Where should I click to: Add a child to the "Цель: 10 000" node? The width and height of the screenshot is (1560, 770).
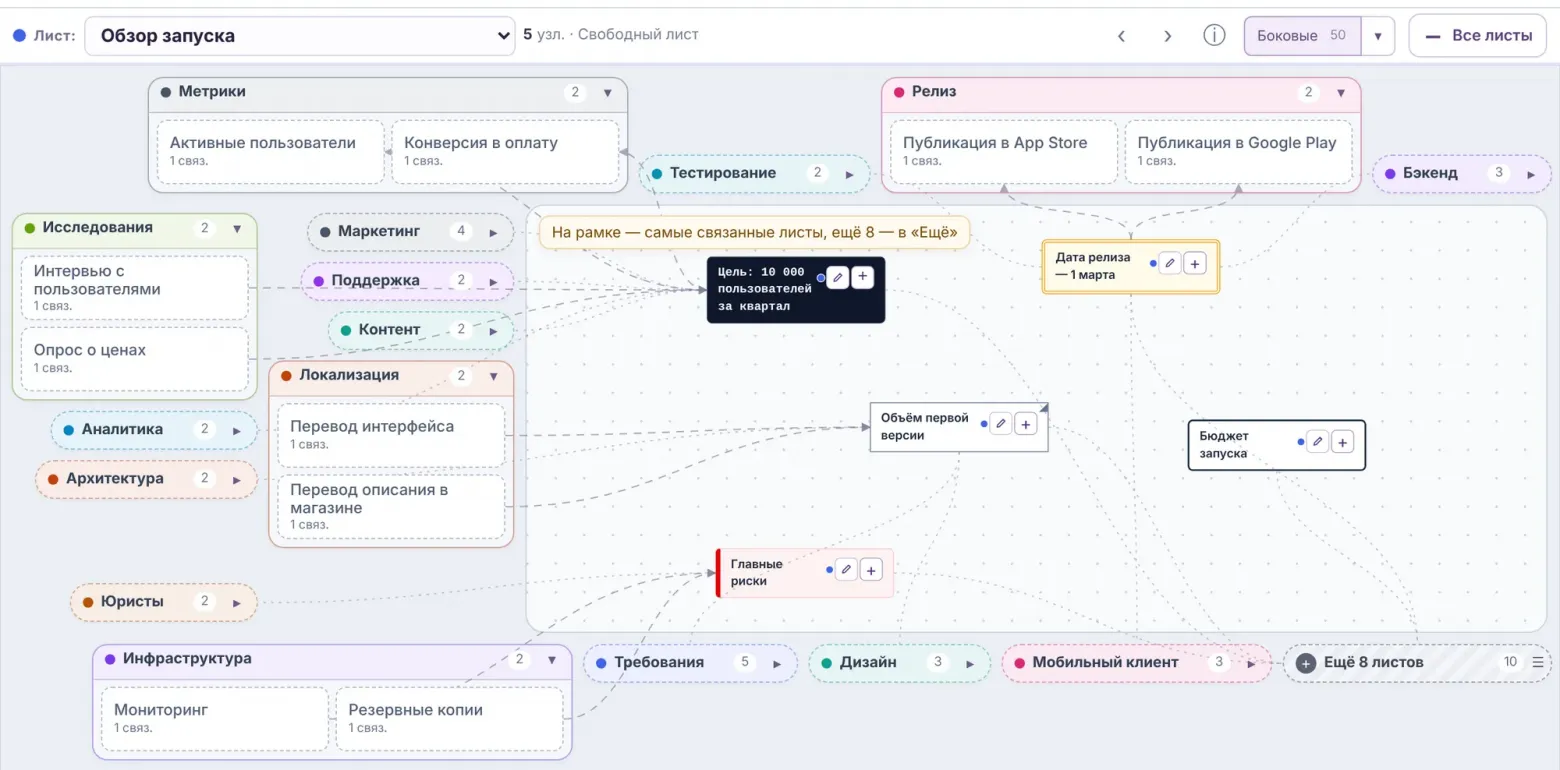pos(863,278)
